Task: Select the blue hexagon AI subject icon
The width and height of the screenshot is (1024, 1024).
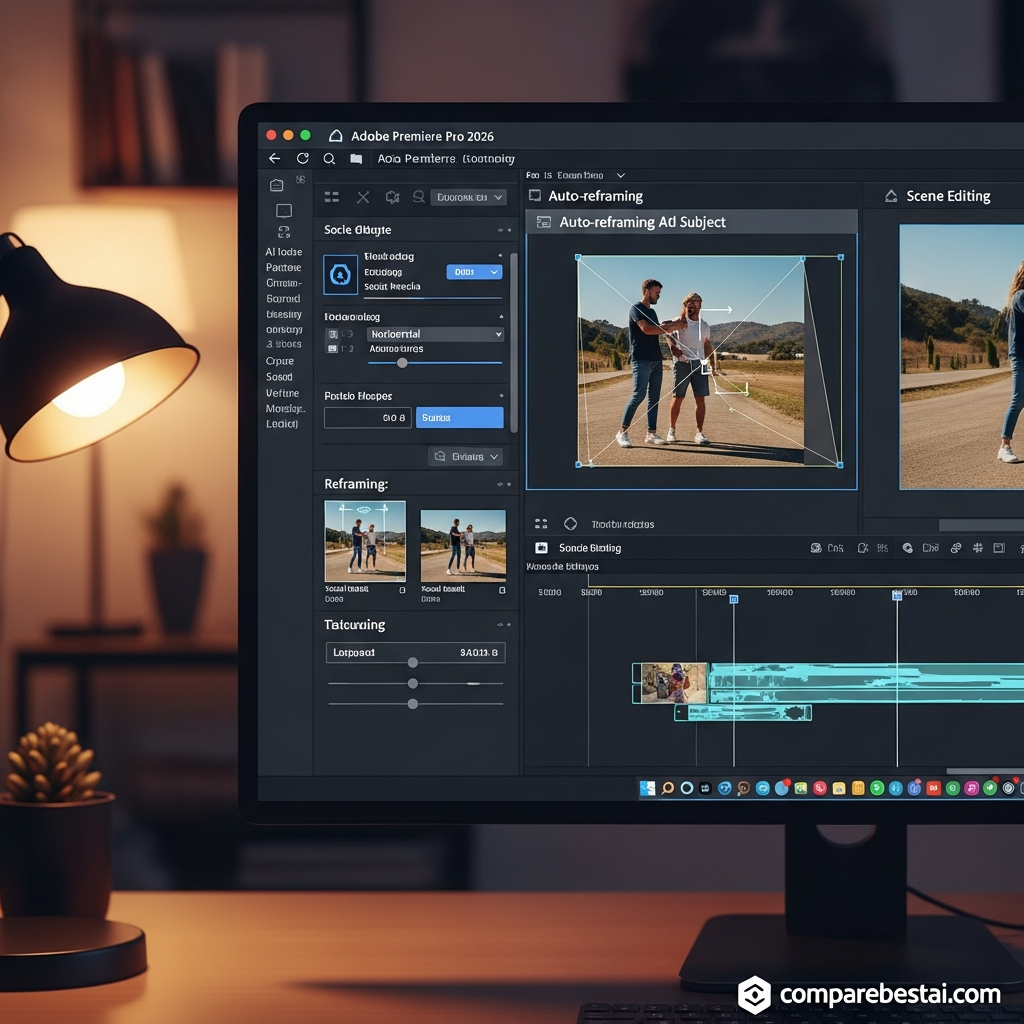Action: click(340, 275)
